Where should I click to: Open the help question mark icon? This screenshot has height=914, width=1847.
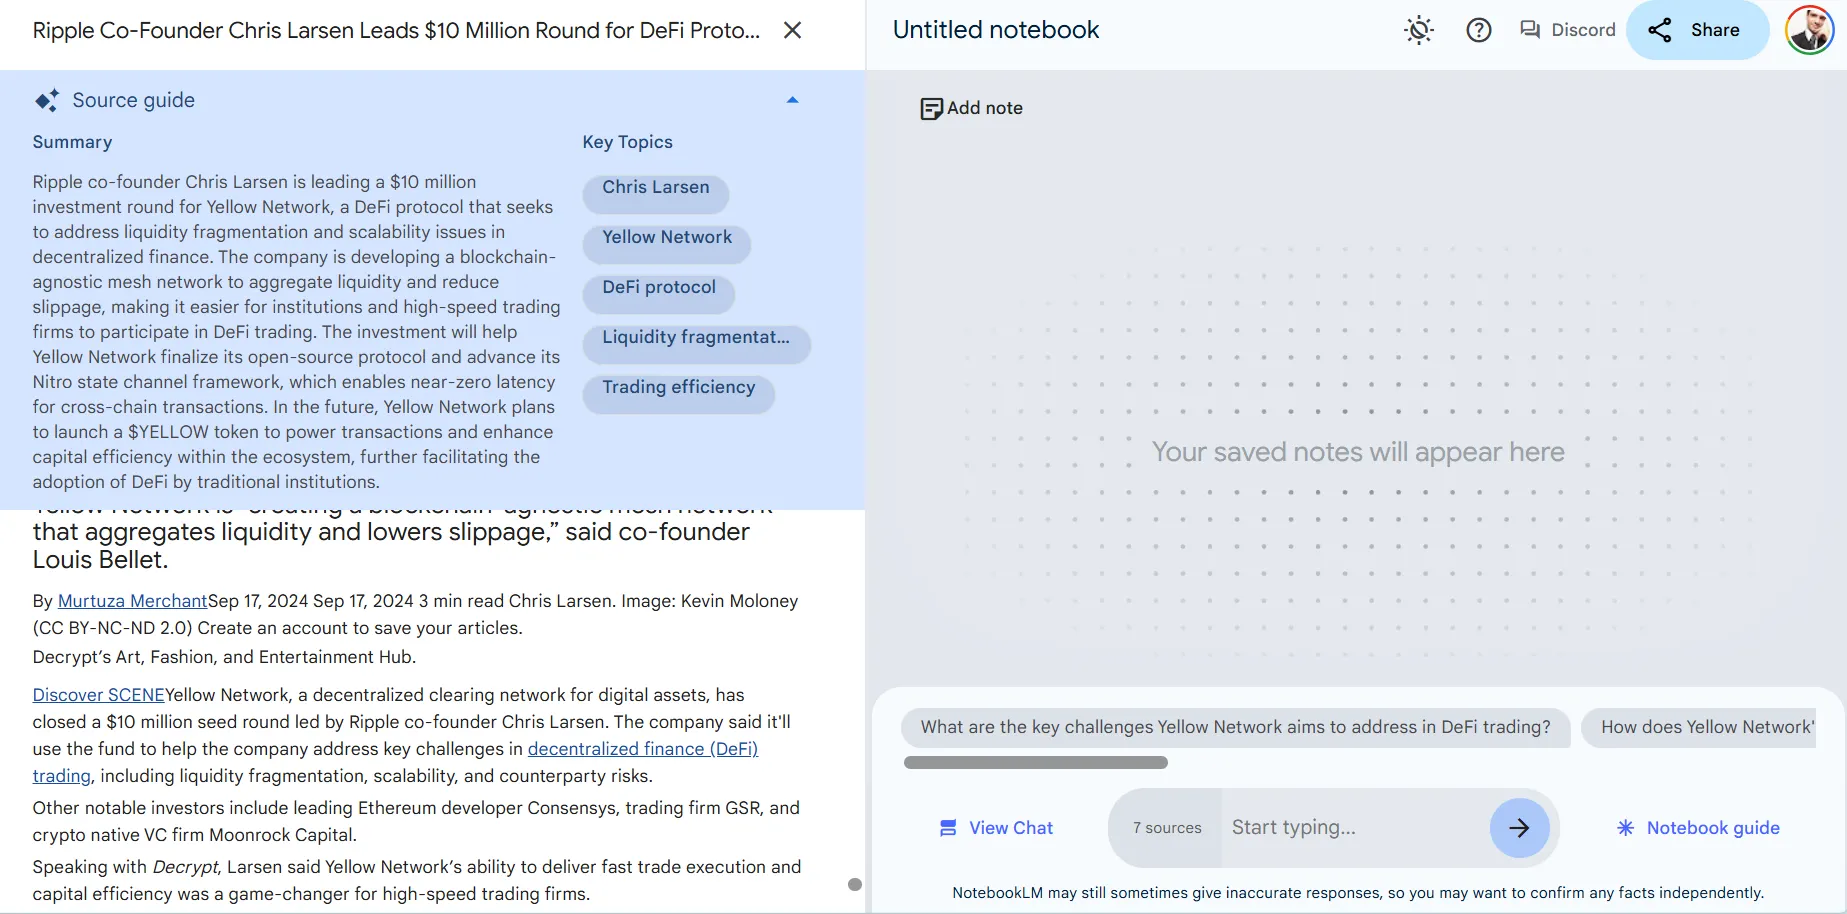(1478, 30)
